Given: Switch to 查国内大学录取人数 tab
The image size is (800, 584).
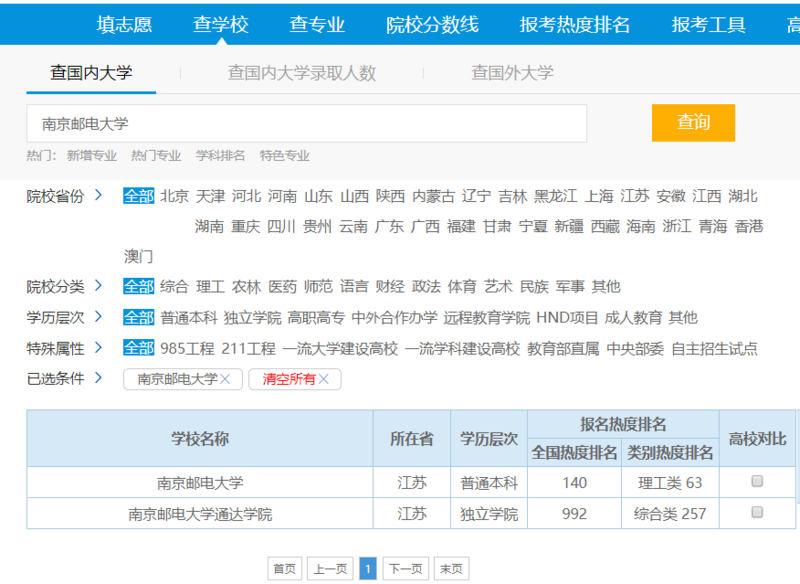Looking at the screenshot, I should point(302,72).
